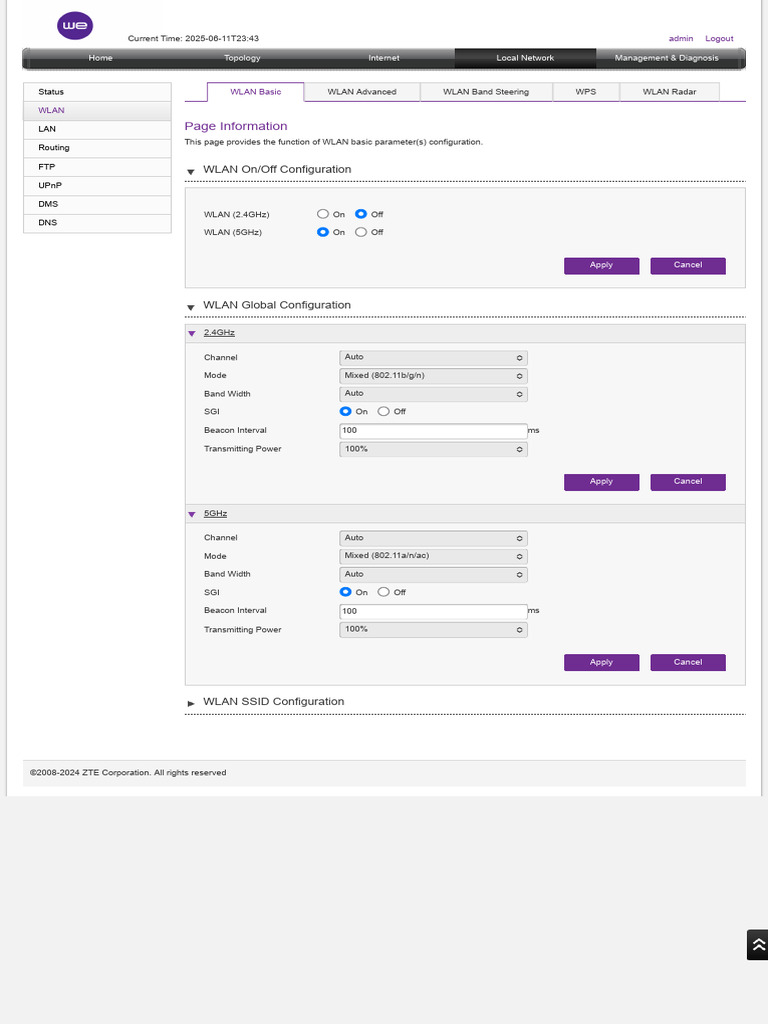Click the 2.4GHz Beacon Interval field

coord(433,430)
